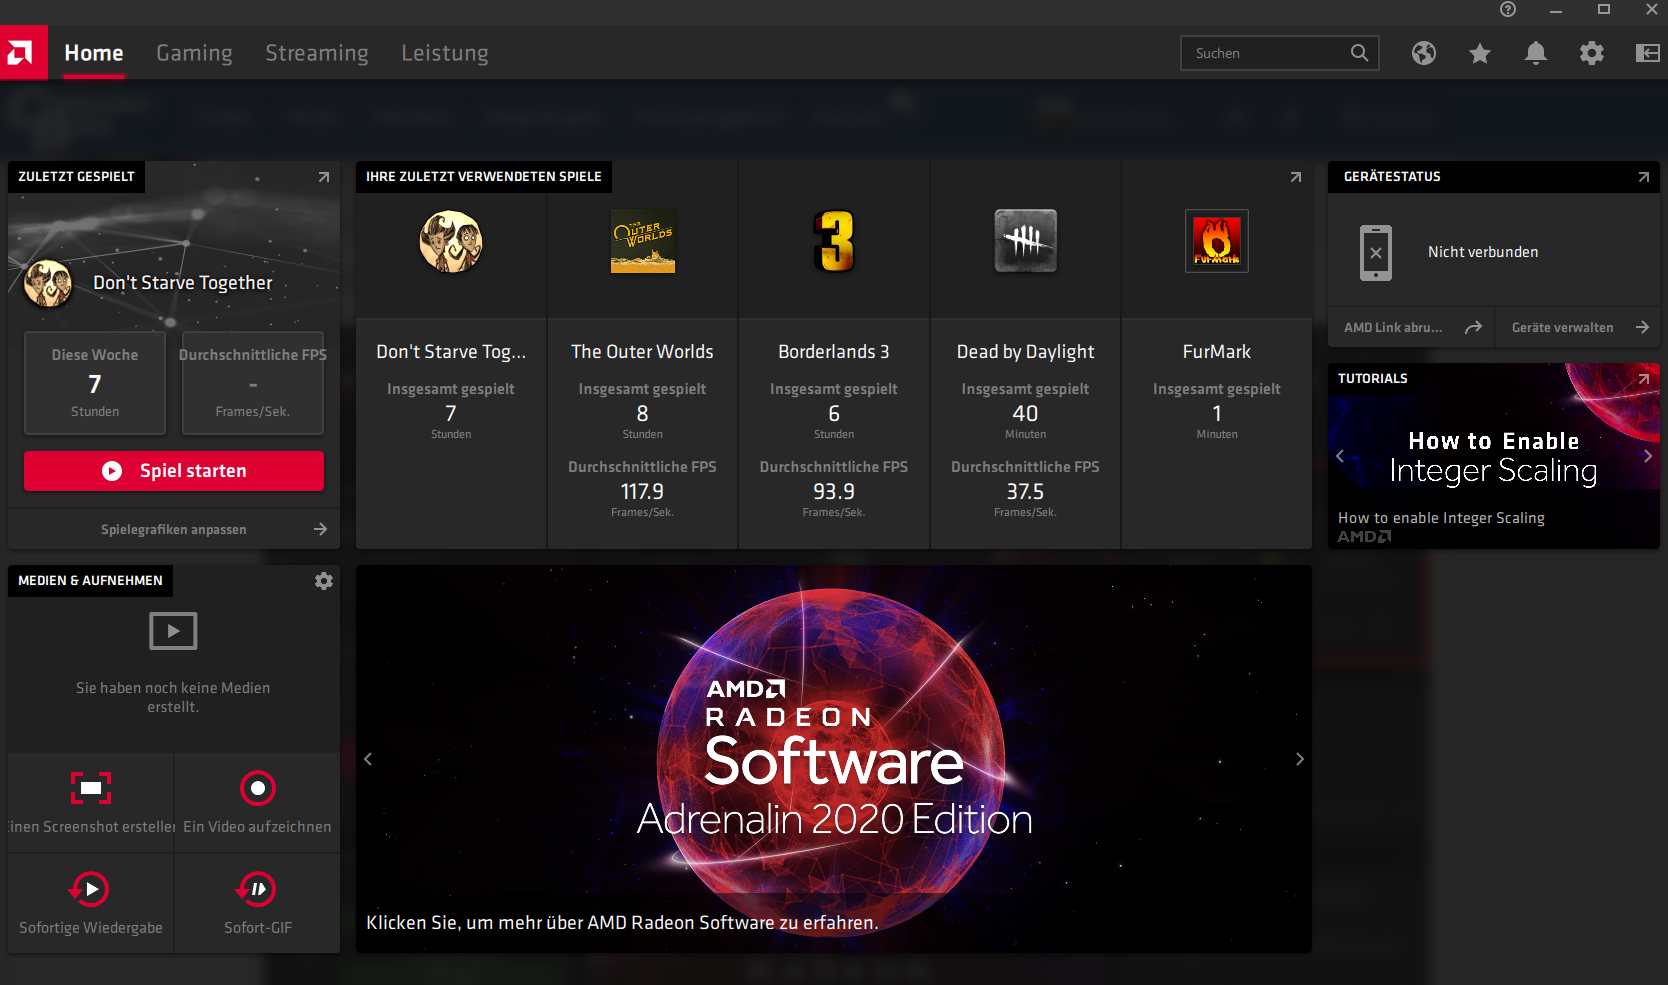Image resolution: width=1668 pixels, height=985 pixels.
Task: Open the Adrenalin 2020 Edition banner
Action: pyautogui.click(x=834, y=759)
